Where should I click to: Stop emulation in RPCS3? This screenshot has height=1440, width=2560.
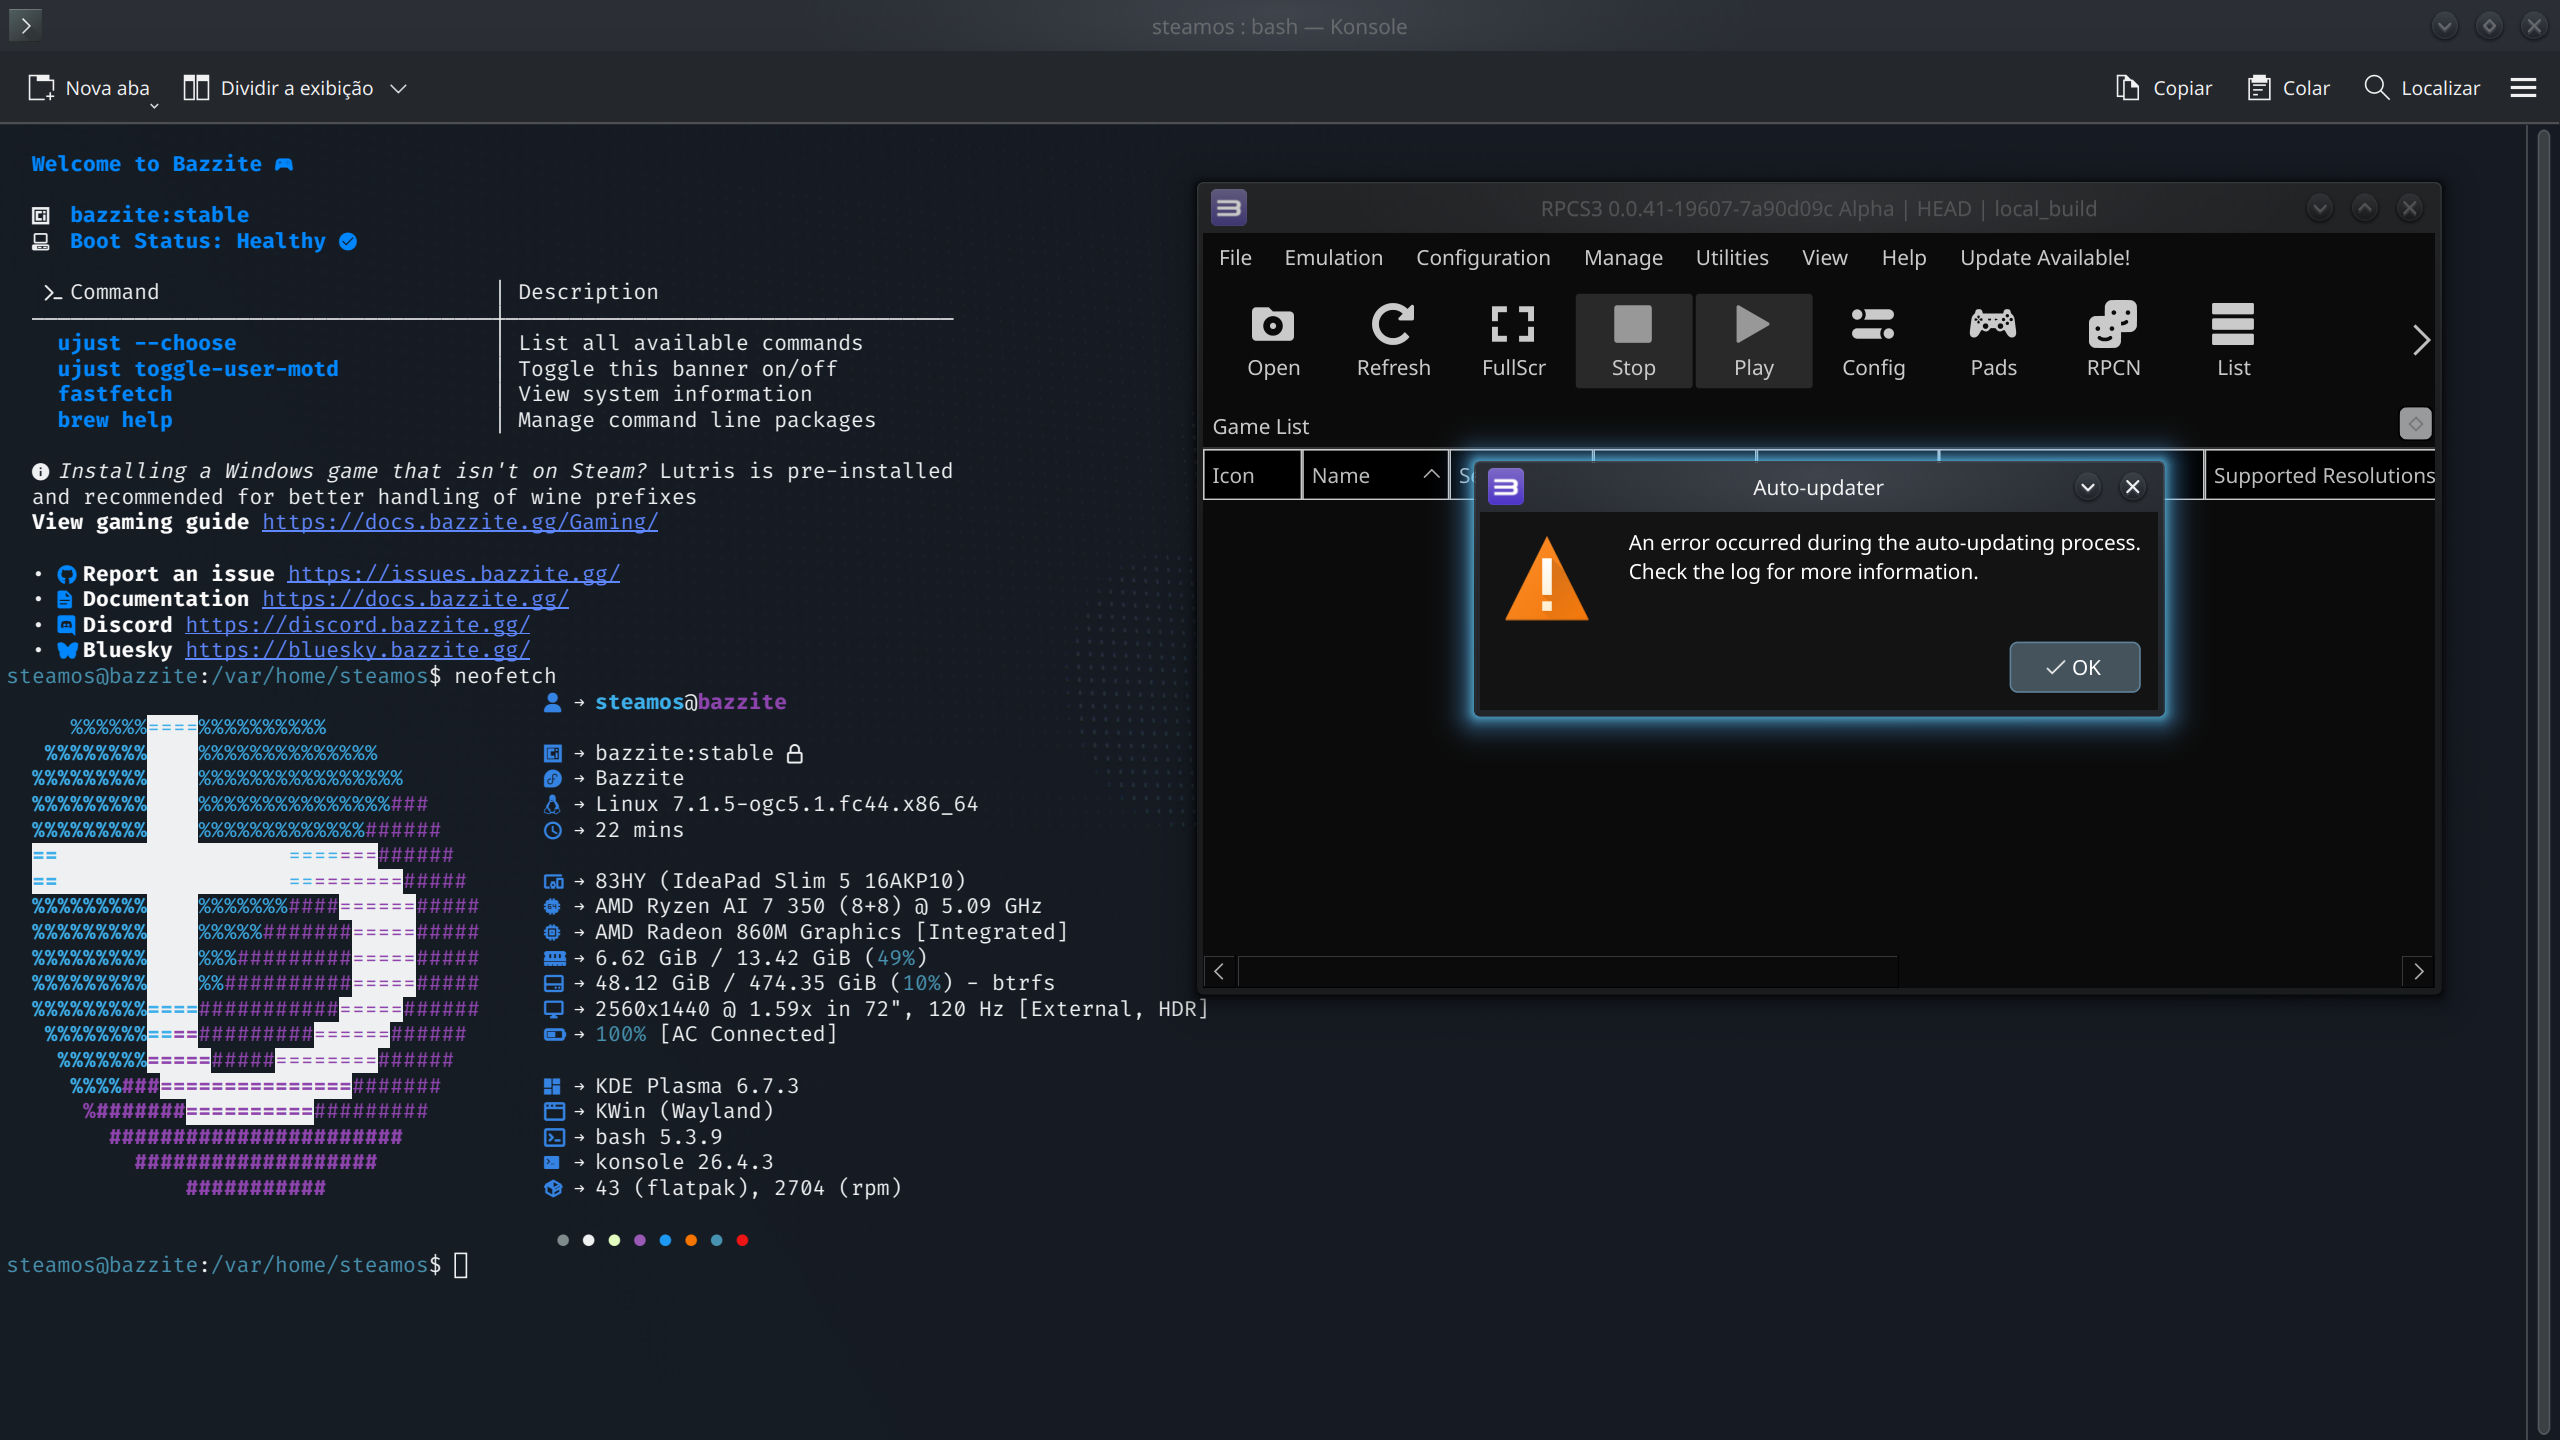[1633, 341]
